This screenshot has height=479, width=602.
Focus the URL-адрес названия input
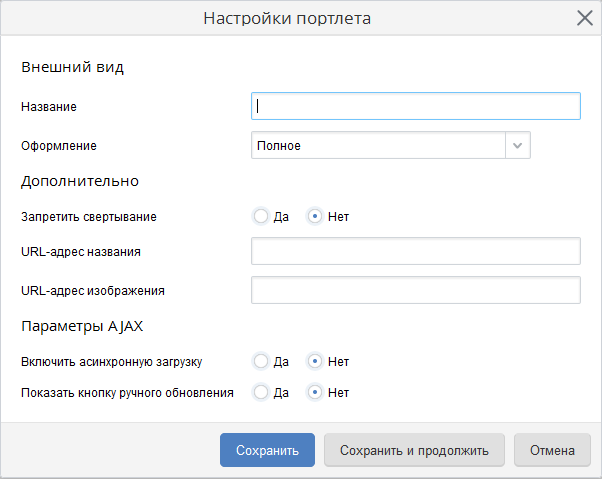coord(415,251)
